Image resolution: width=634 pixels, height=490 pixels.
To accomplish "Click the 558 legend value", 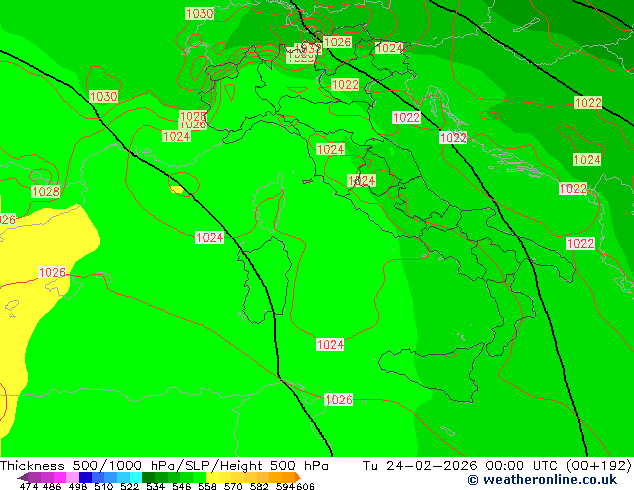I will (x=207, y=486).
